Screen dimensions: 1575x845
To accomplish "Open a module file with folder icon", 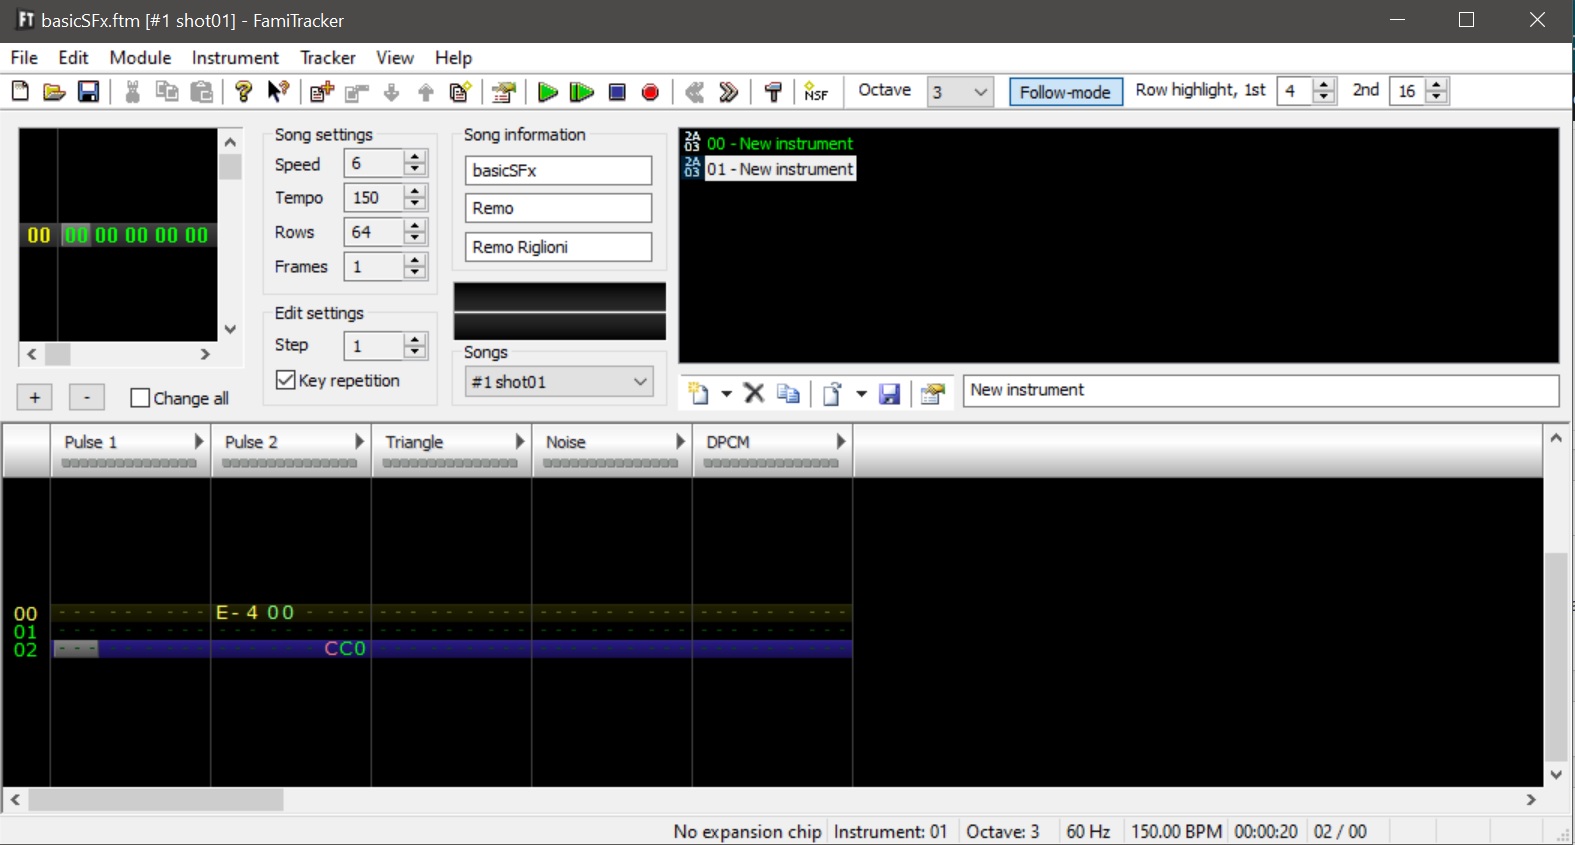I will coord(54,92).
